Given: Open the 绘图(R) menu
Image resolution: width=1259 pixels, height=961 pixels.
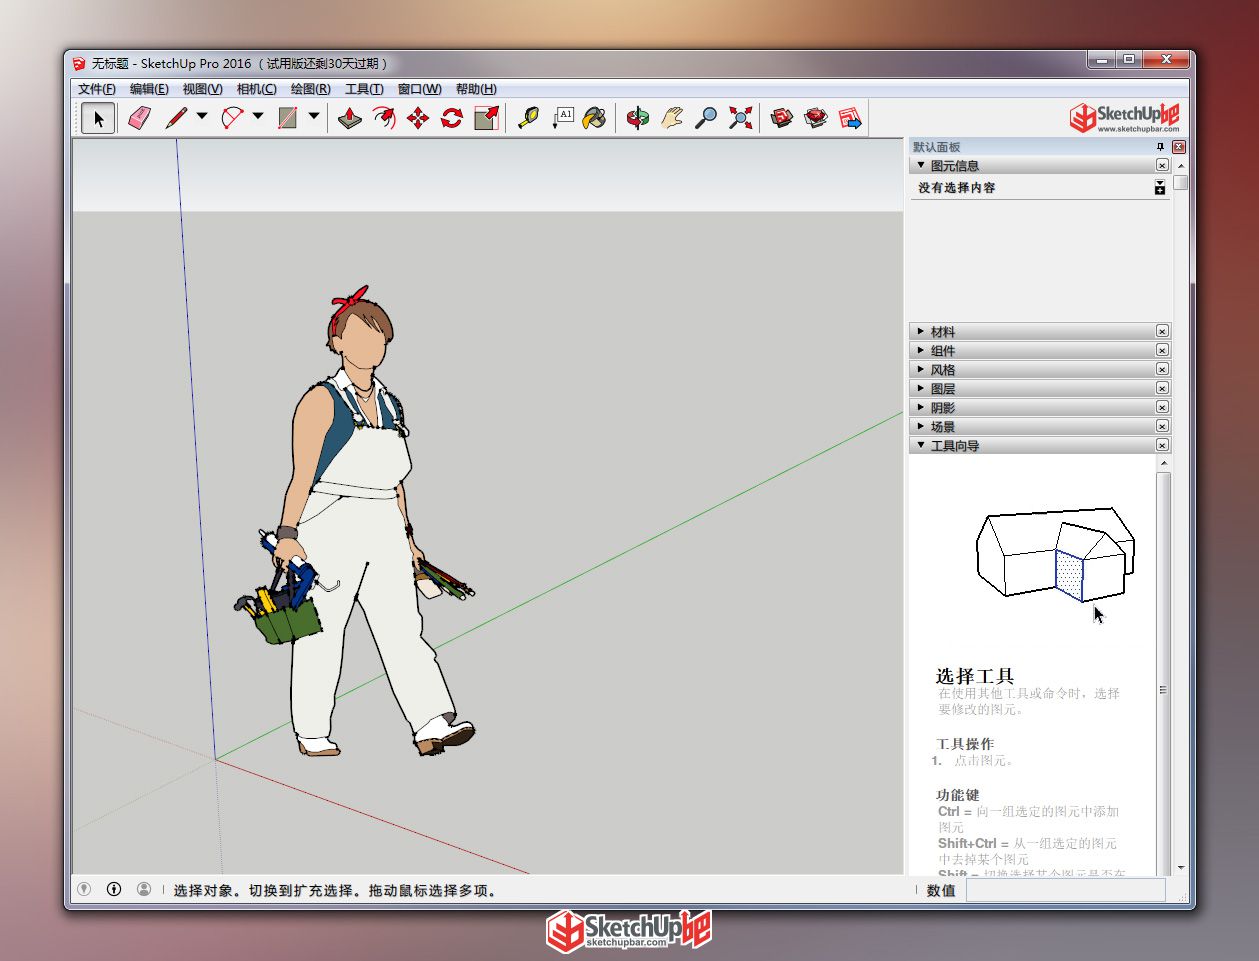Looking at the screenshot, I should pos(311,89).
